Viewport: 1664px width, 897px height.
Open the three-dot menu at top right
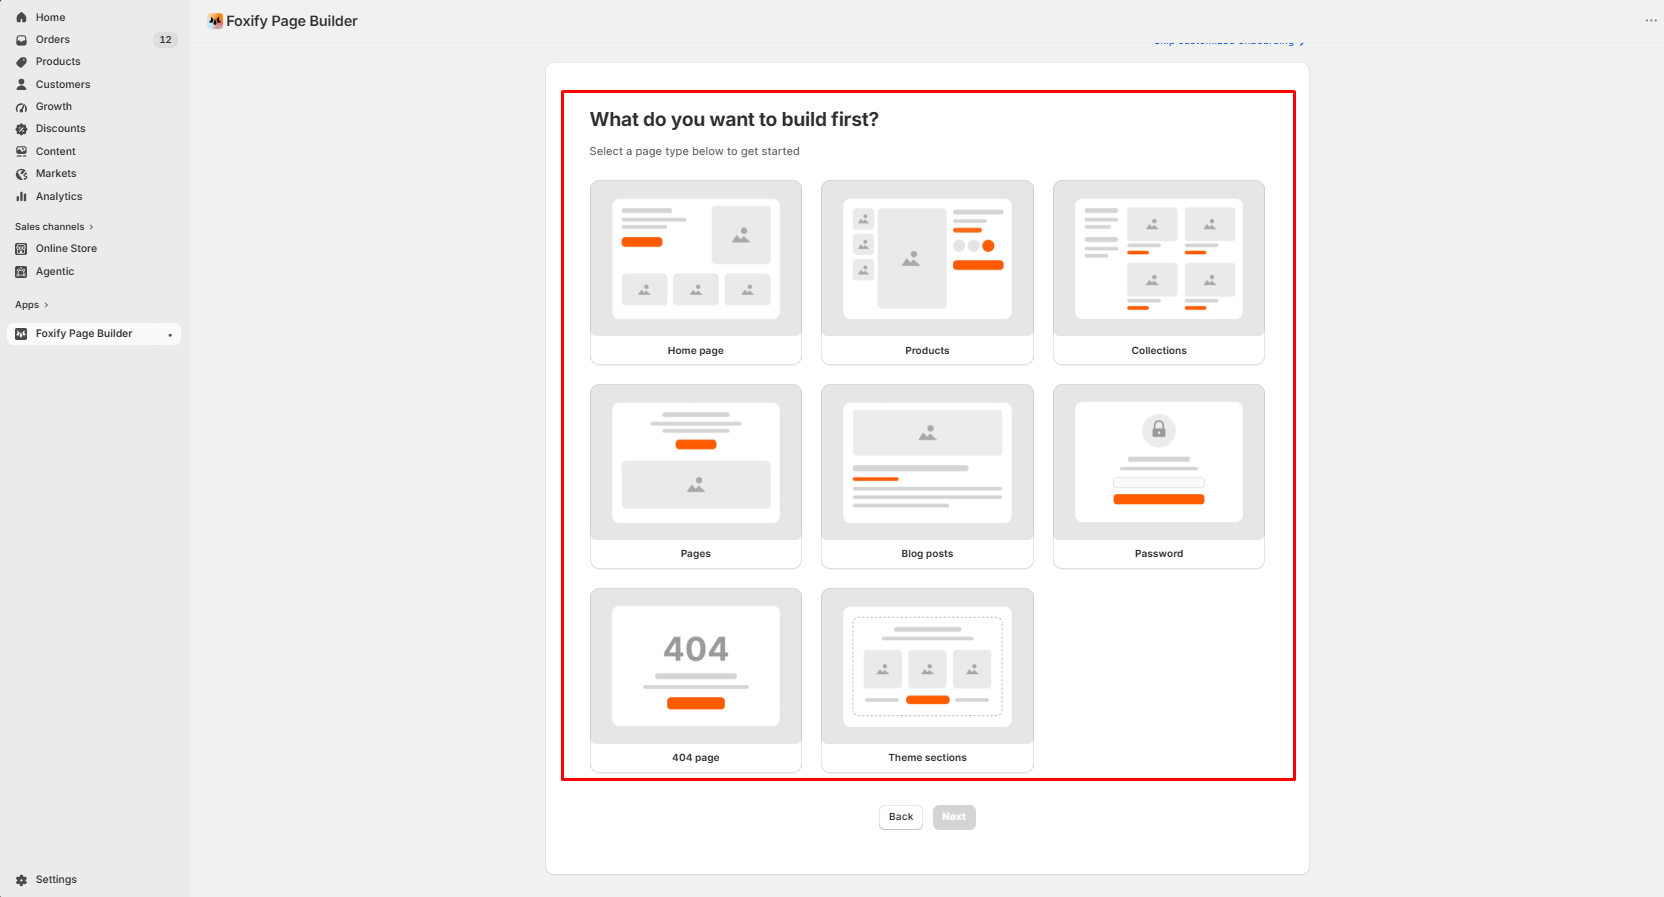[x=1651, y=20]
